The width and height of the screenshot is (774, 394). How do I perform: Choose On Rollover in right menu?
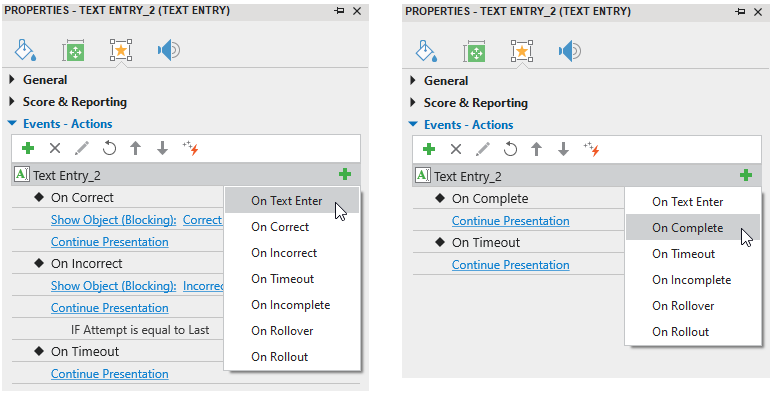[693, 306]
